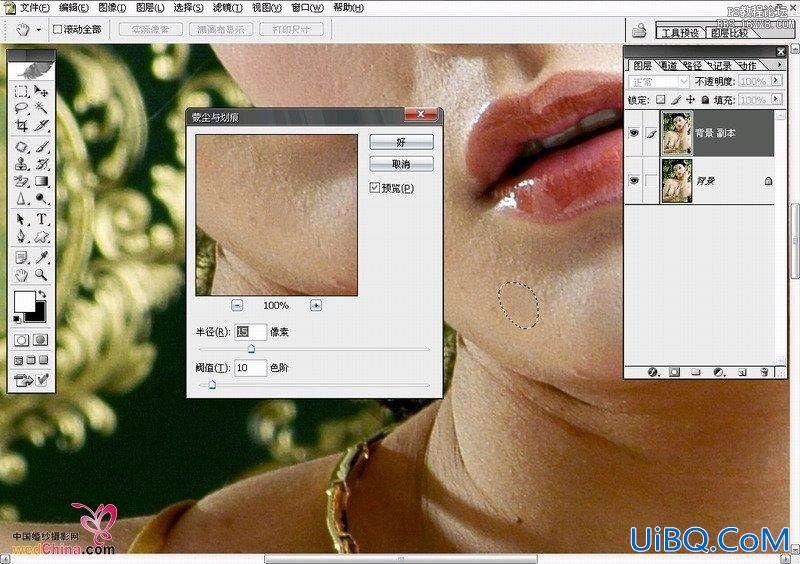This screenshot has width=800, height=564.
Task: Hide the 背景 layer
Action: pyautogui.click(x=634, y=180)
